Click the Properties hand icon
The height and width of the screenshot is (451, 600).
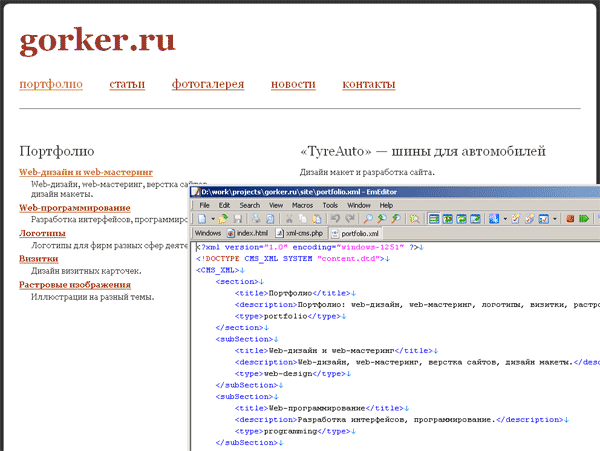tap(515, 218)
